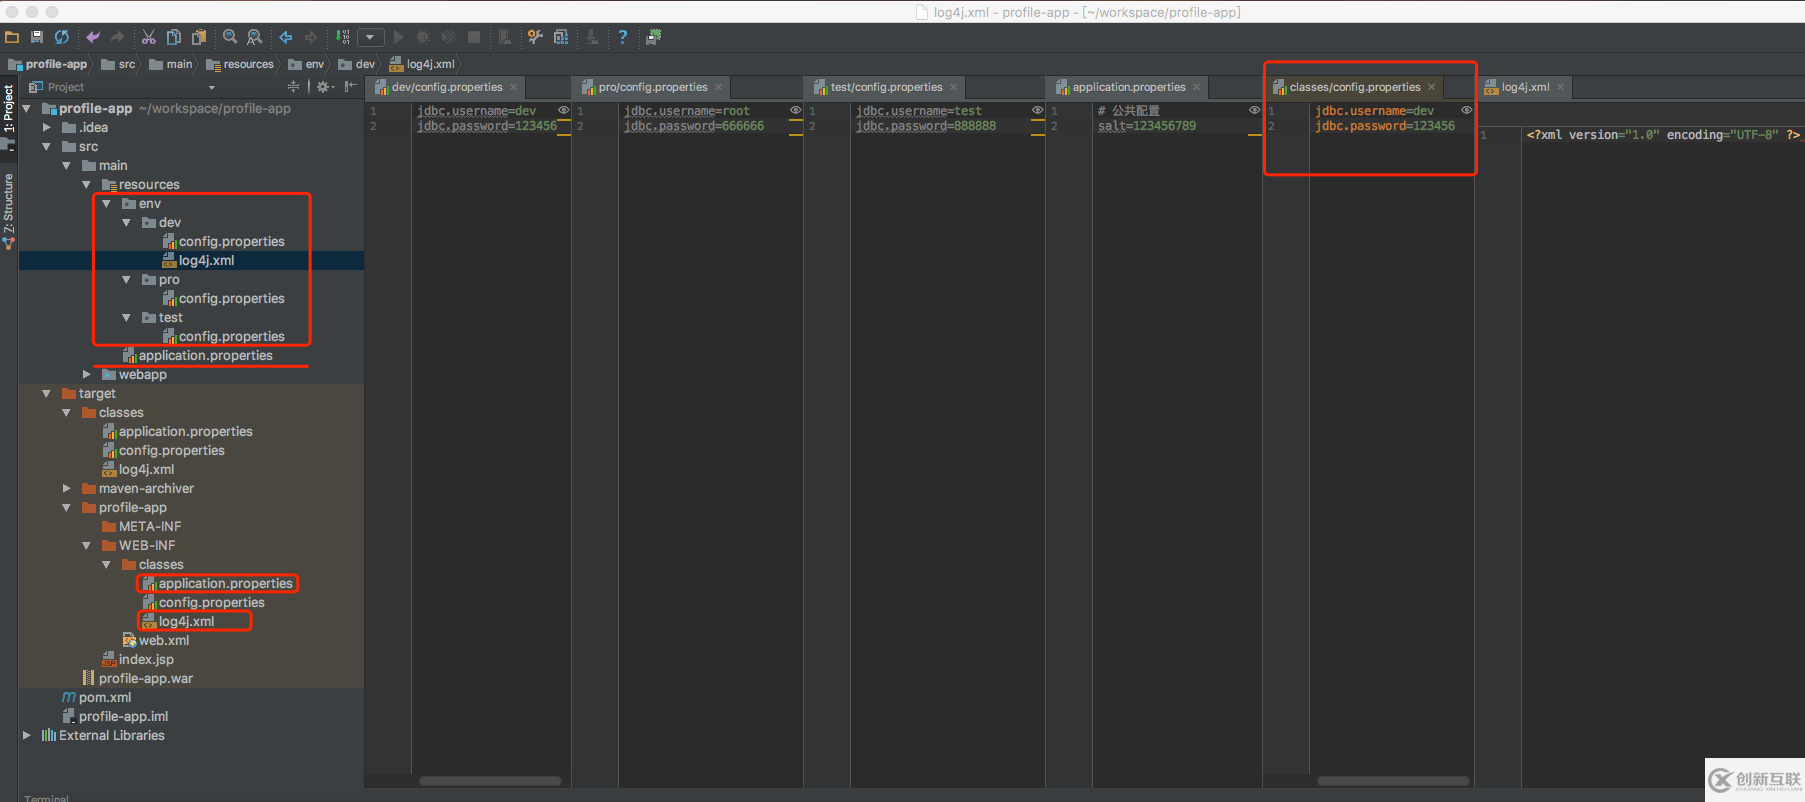Click the Help question mark icon
The height and width of the screenshot is (802, 1805).
coord(623,37)
